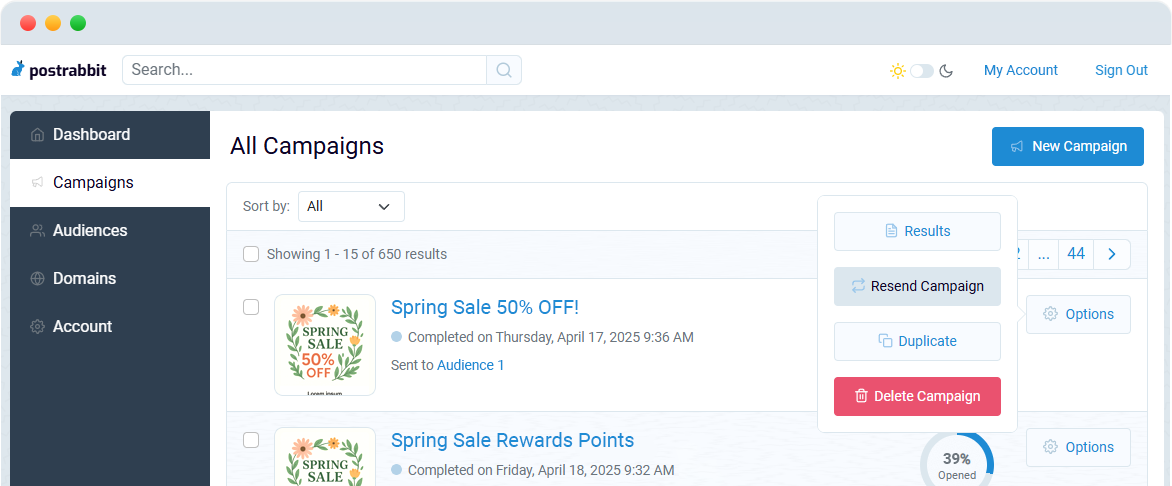This screenshot has width=1172, height=486.
Task: Check the select-all results checkbox
Action: [251, 254]
